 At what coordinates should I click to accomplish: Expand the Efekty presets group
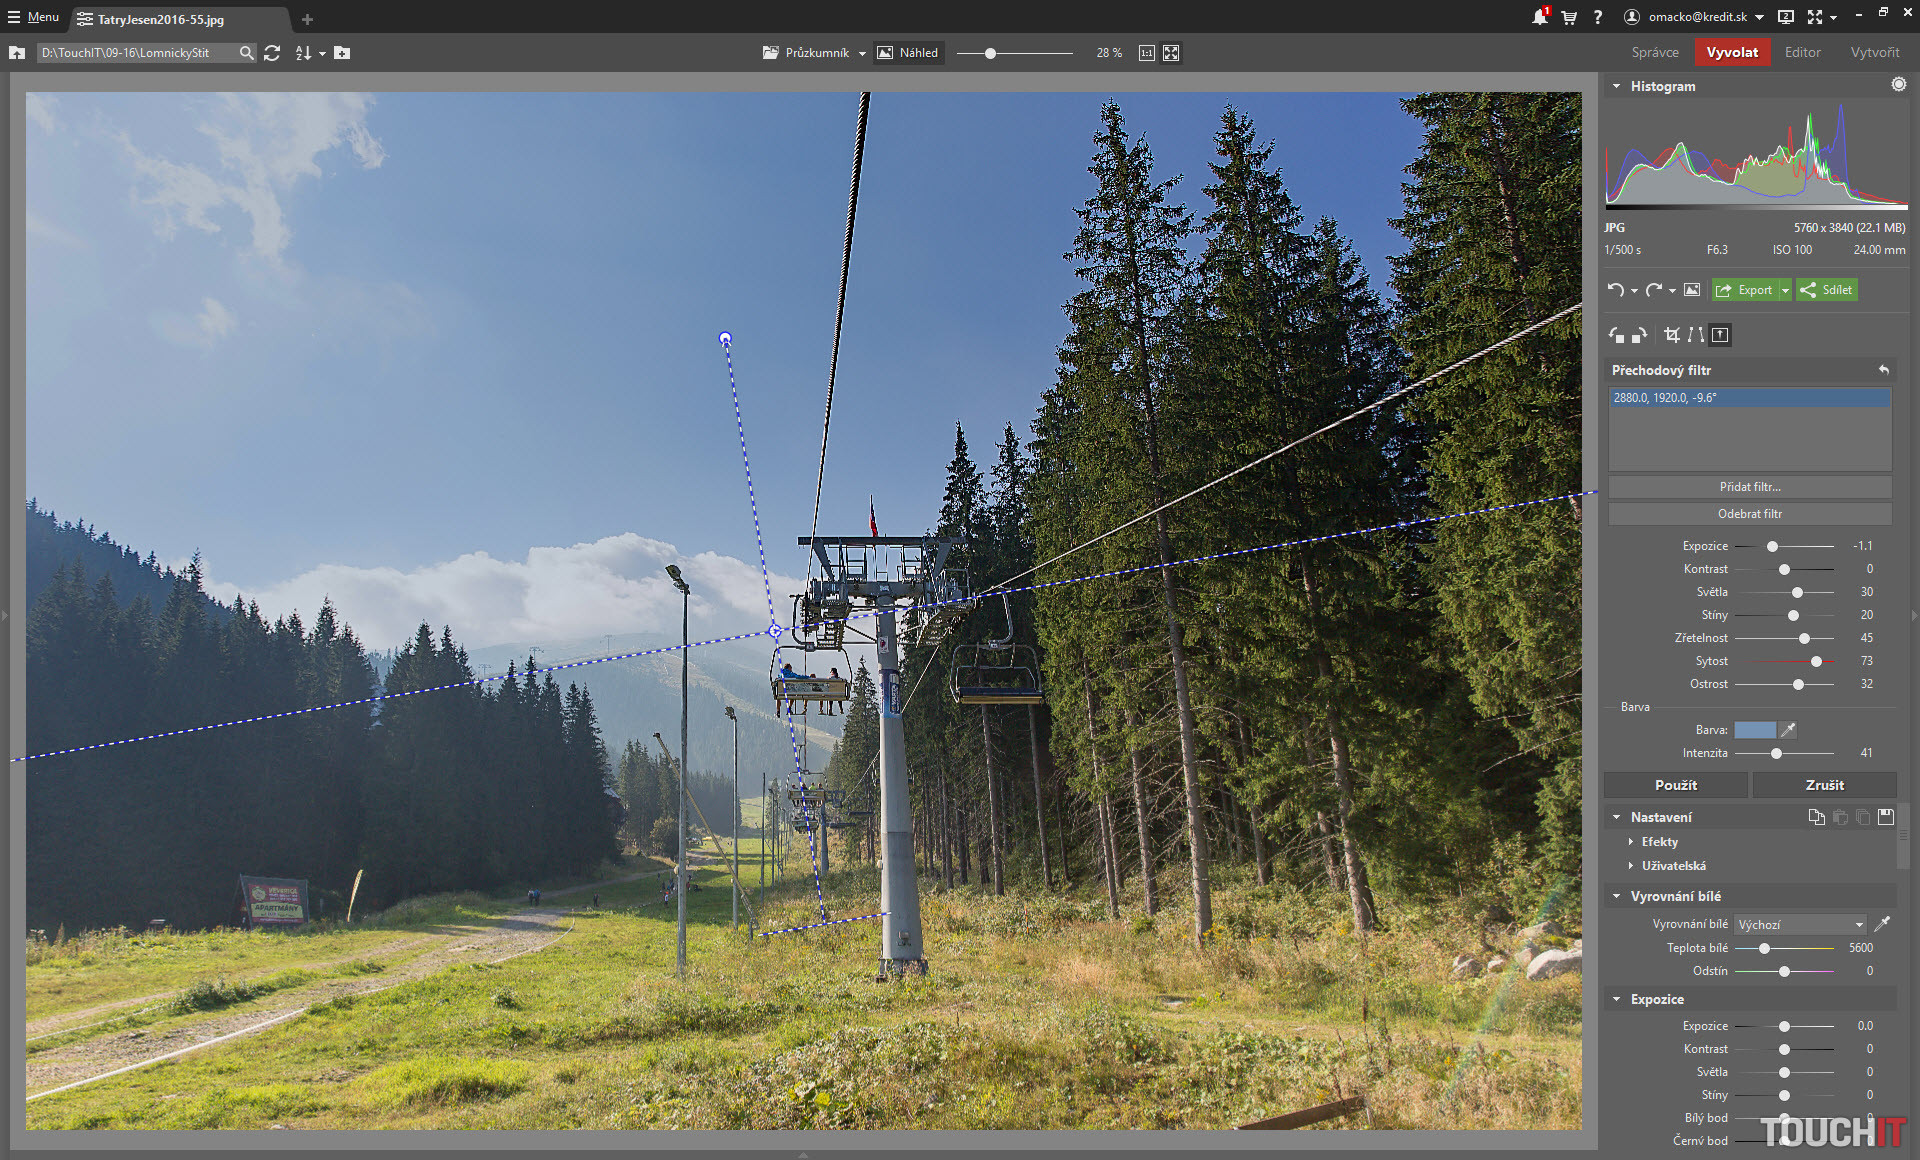click(1659, 842)
